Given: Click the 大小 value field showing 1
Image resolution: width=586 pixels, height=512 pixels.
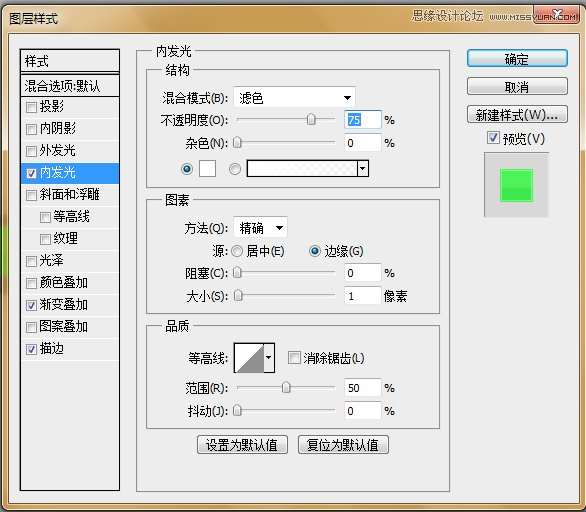Looking at the screenshot, I should pyautogui.click(x=363, y=296).
